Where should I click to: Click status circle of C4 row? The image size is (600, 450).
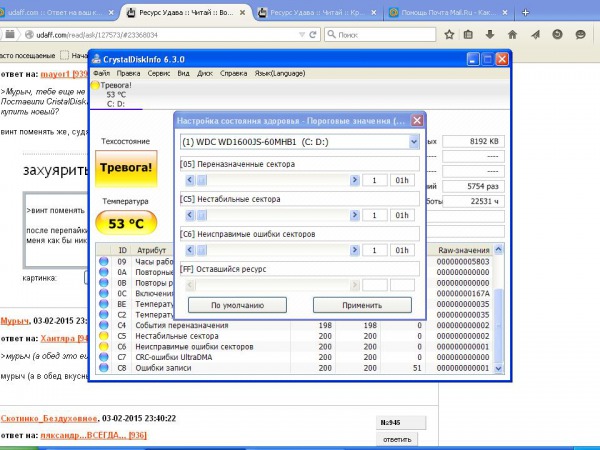click(x=104, y=325)
